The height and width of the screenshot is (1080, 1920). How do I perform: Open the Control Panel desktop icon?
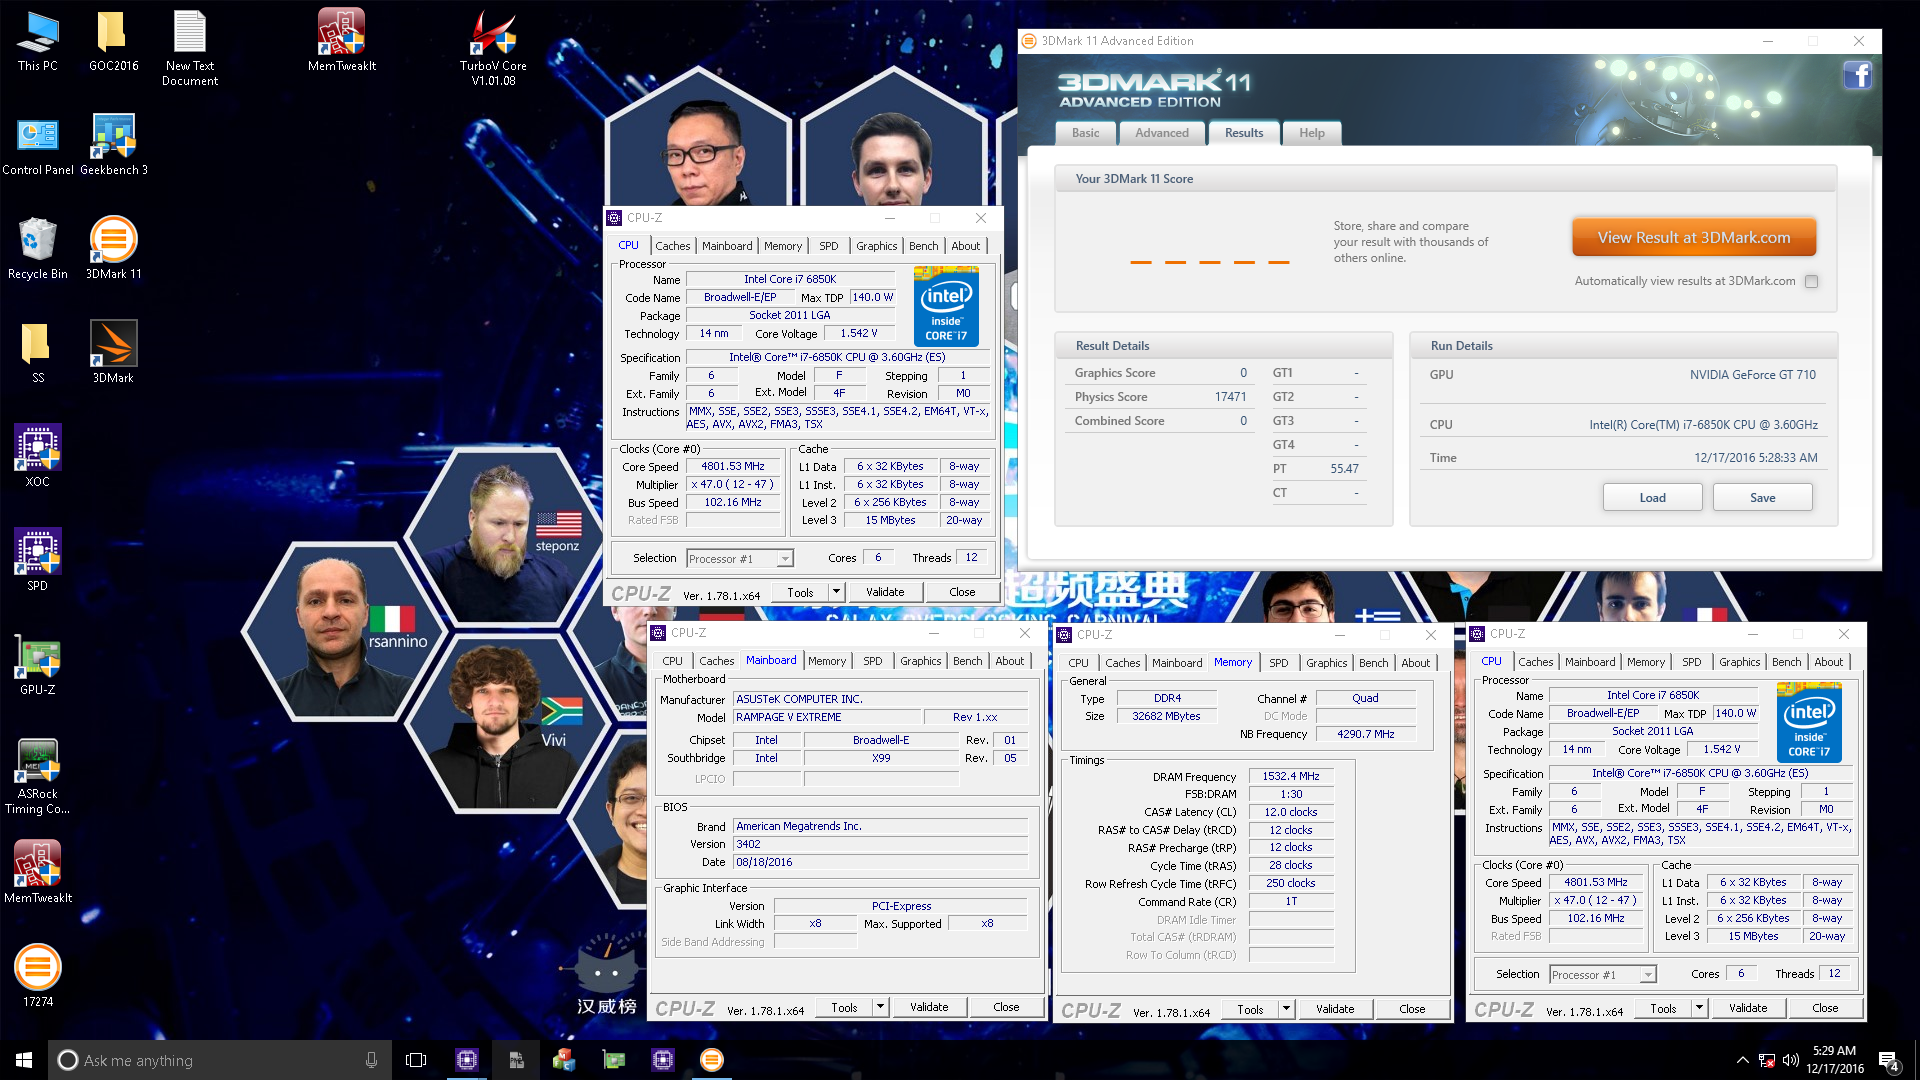coord(38,145)
